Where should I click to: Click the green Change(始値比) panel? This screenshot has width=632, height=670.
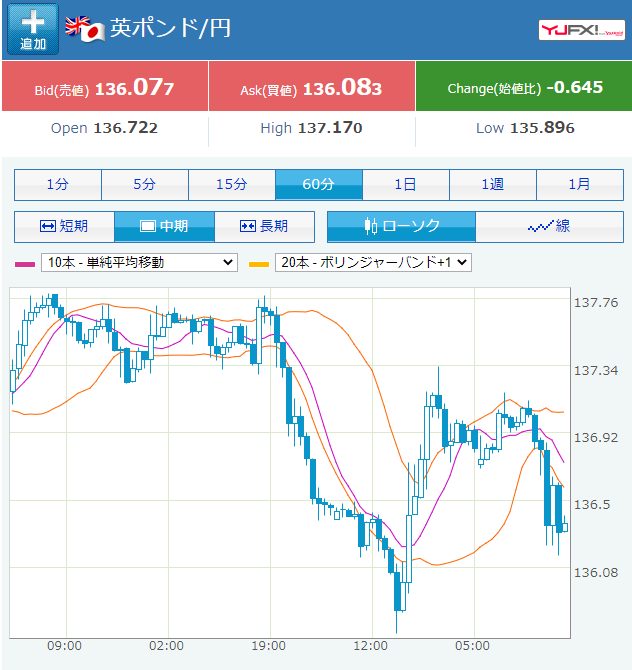pos(524,87)
